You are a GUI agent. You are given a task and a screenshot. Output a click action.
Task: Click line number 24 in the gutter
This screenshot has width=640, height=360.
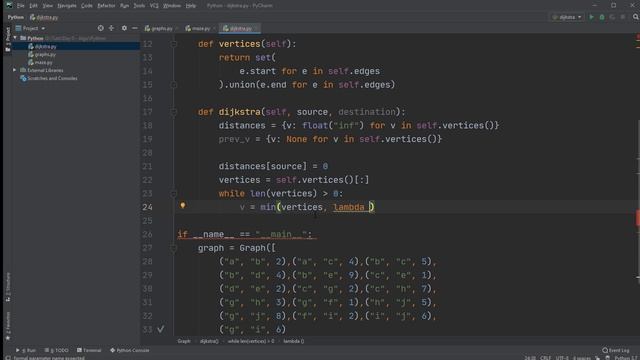pos(147,207)
